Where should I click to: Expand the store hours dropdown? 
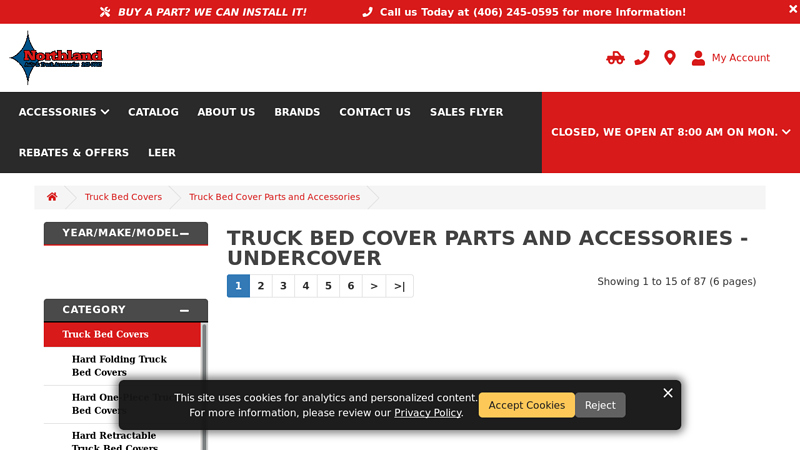(670, 132)
